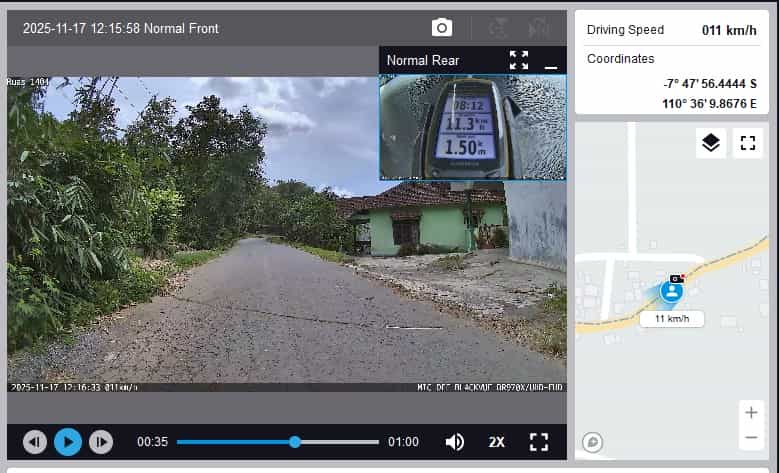Zoom out on the map
Screen dimensions: 779x473
(x=750, y=438)
